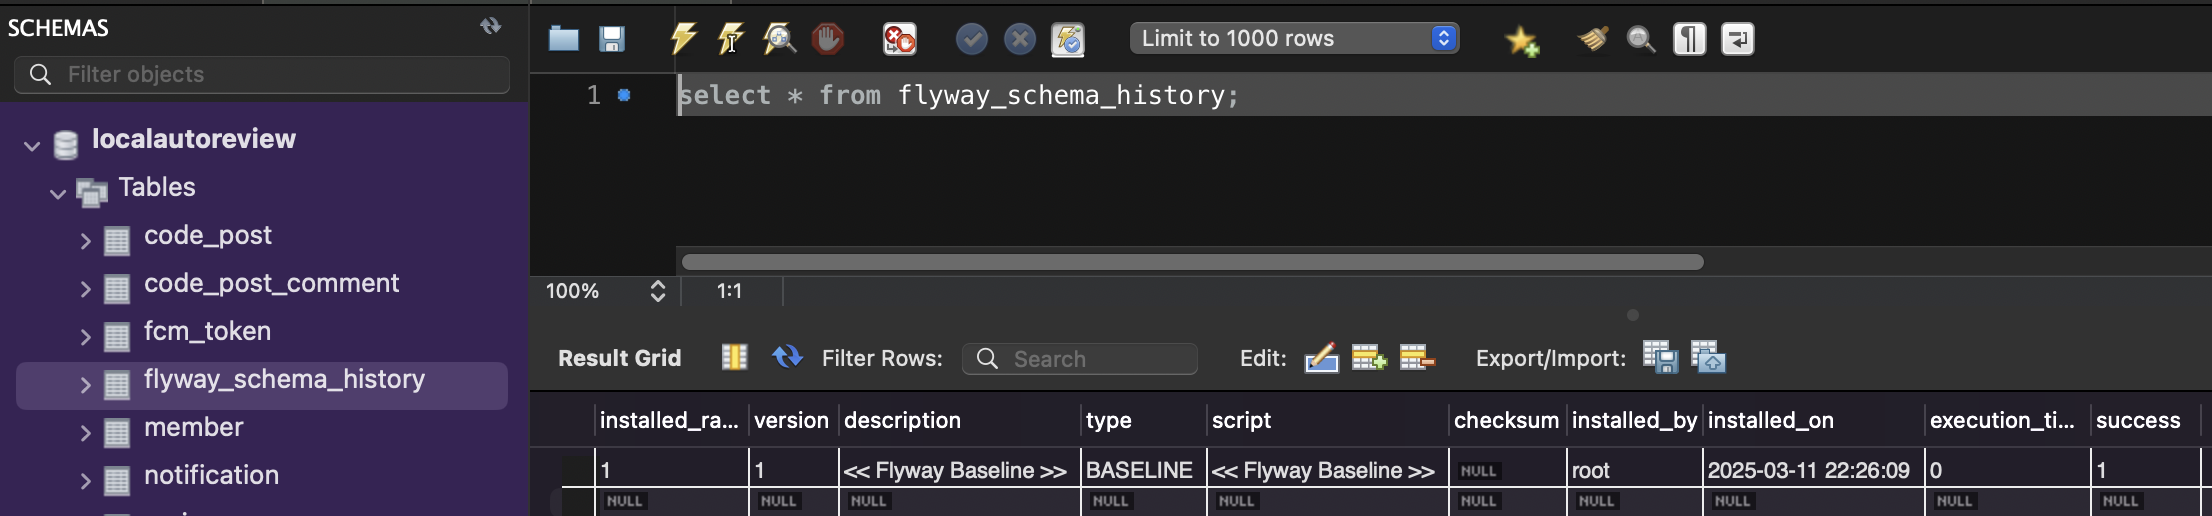
Task: Edit current row pencil icon
Action: click(x=1321, y=358)
